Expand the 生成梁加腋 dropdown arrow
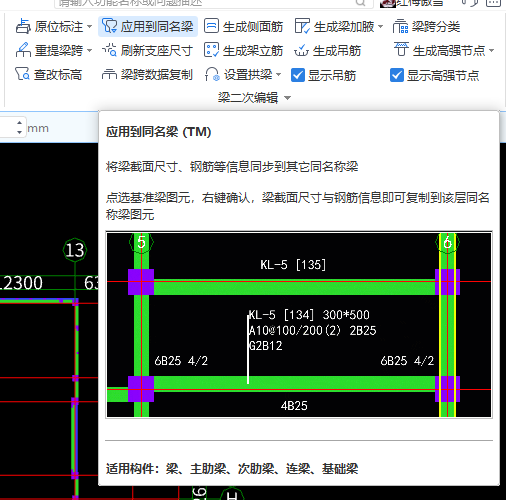This screenshot has width=506, height=500. click(x=381, y=26)
